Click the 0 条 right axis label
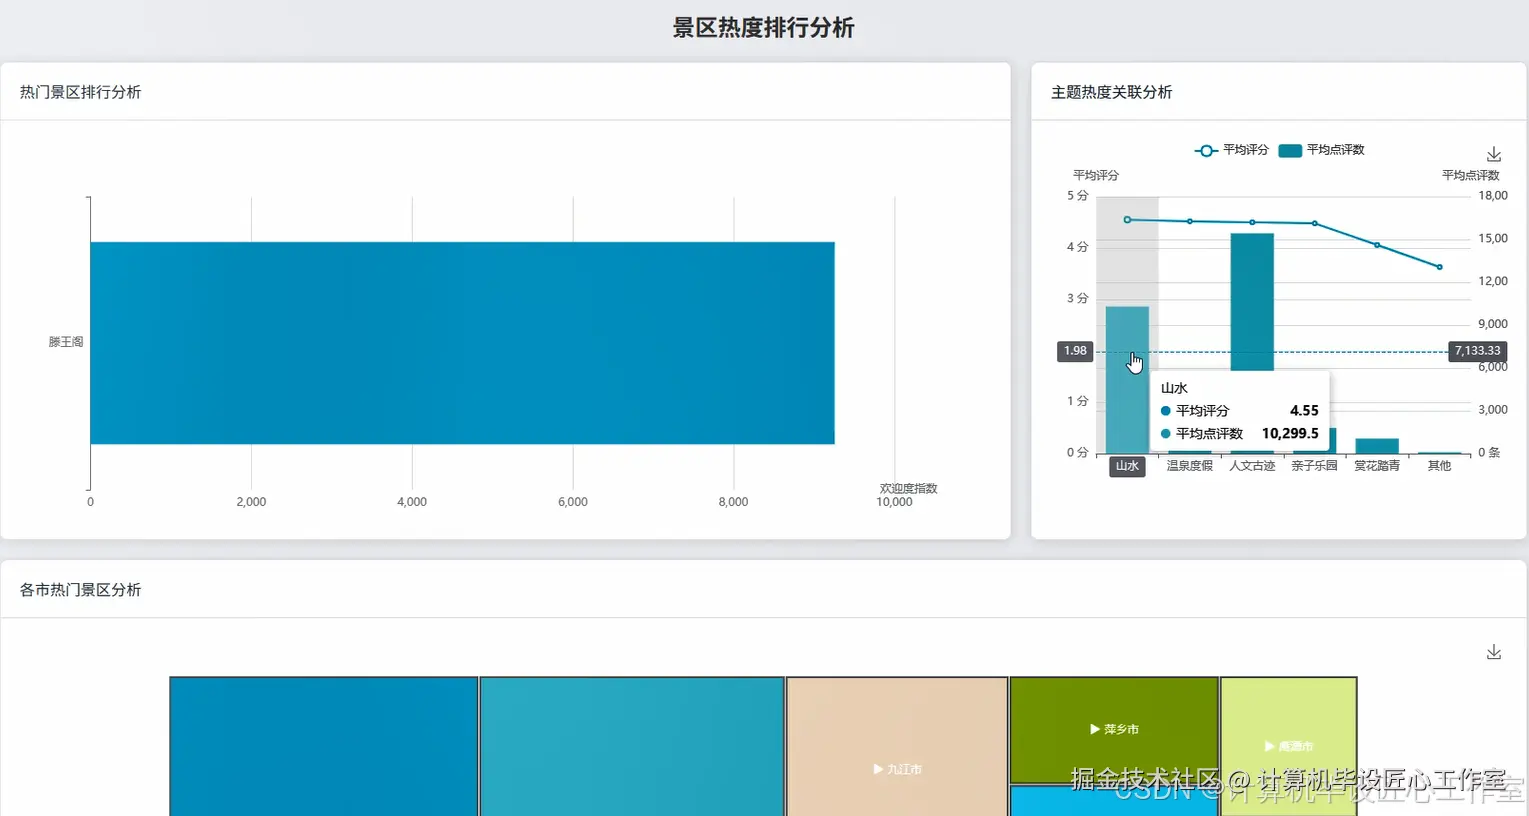The height and width of the screenshot is (816, 1529). tap(1490, 453)
